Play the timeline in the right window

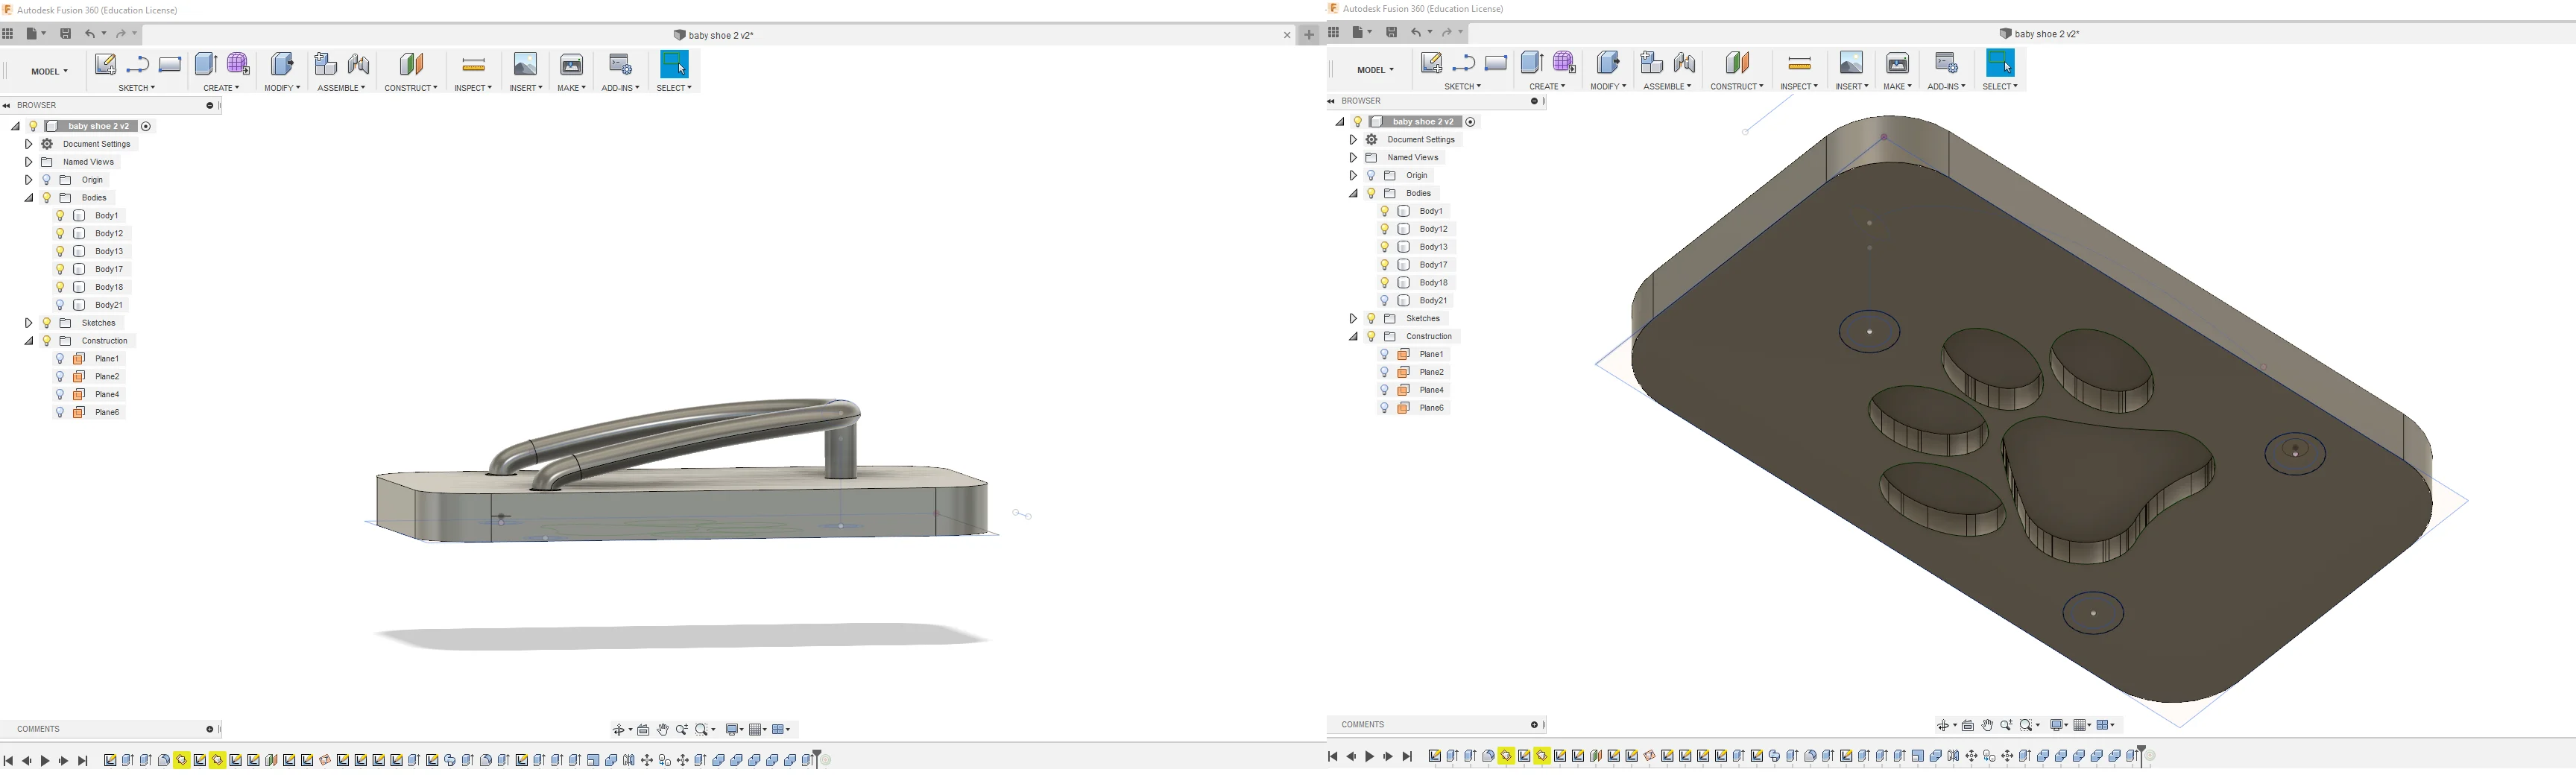coord(1369,757)
